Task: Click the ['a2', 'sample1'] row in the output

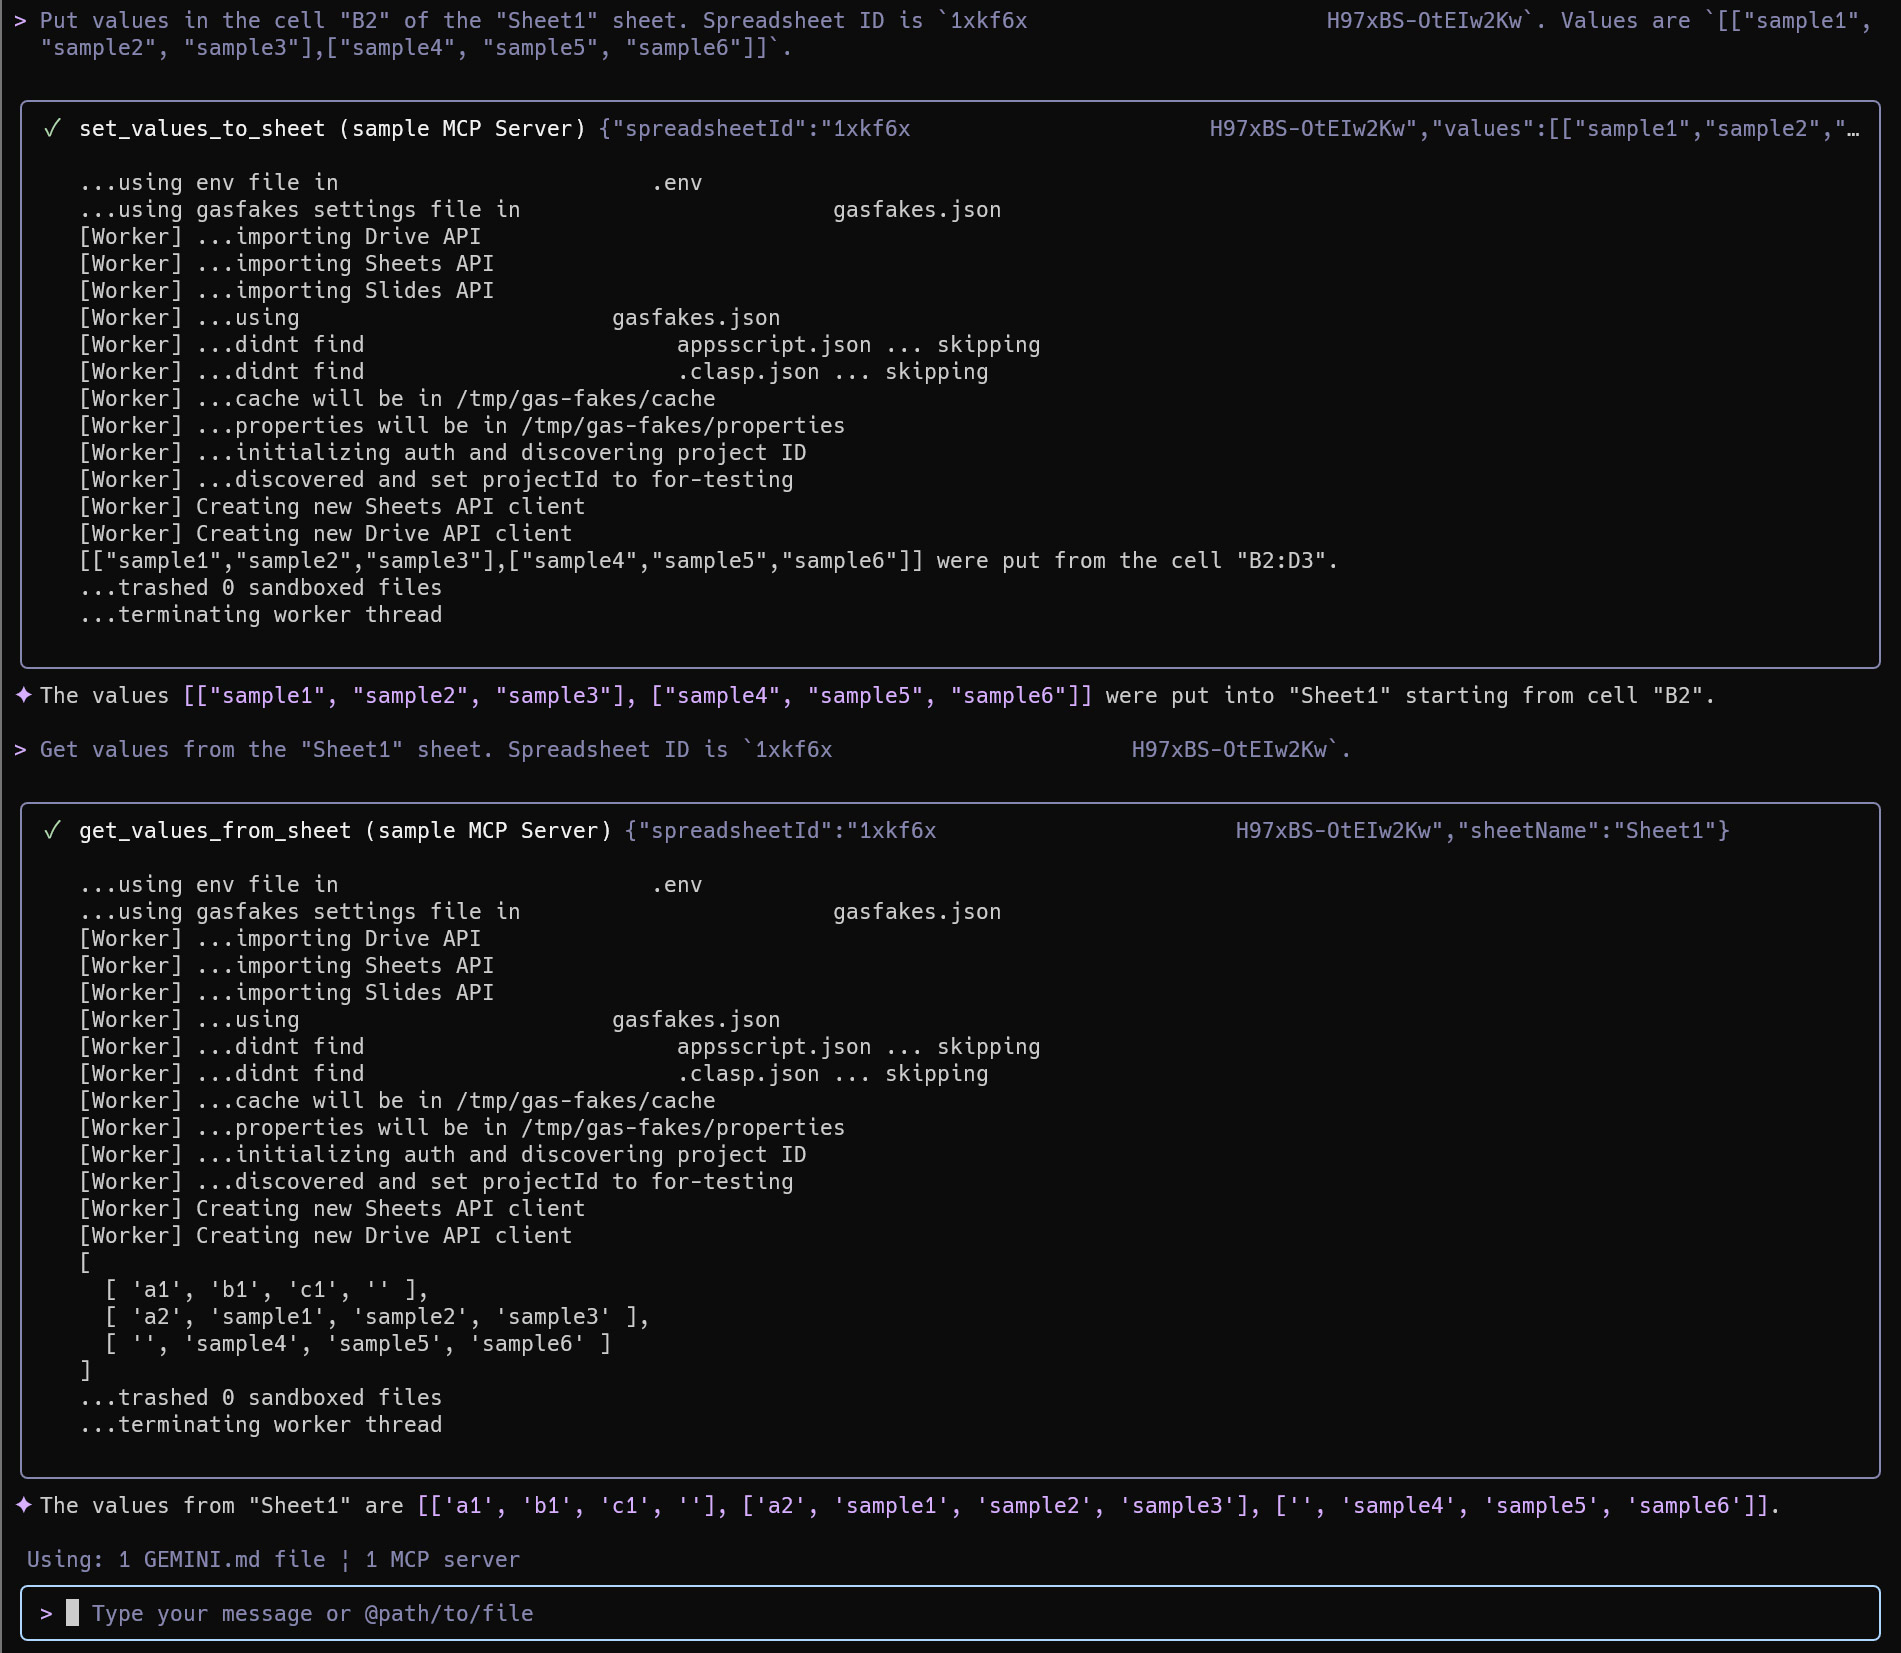Action: (x=377, y=1317)
